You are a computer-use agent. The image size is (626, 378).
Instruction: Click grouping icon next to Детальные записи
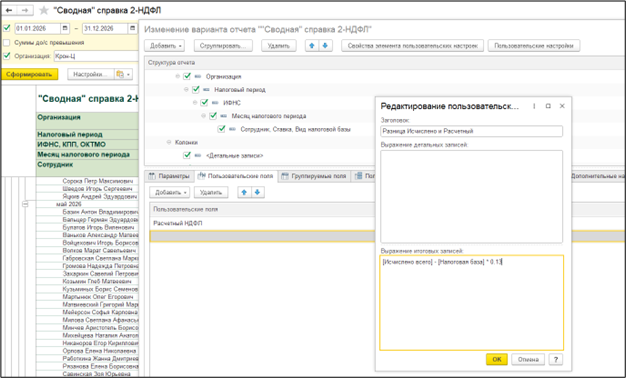198,155
